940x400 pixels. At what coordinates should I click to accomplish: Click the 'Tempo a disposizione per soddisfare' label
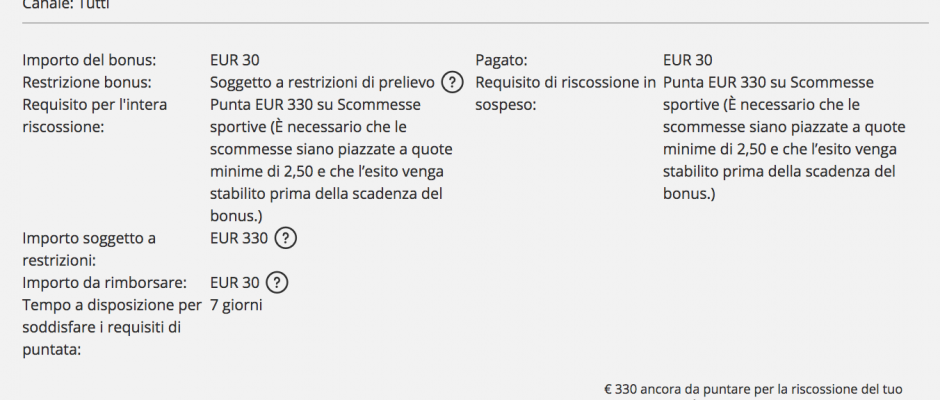point(112,327)
